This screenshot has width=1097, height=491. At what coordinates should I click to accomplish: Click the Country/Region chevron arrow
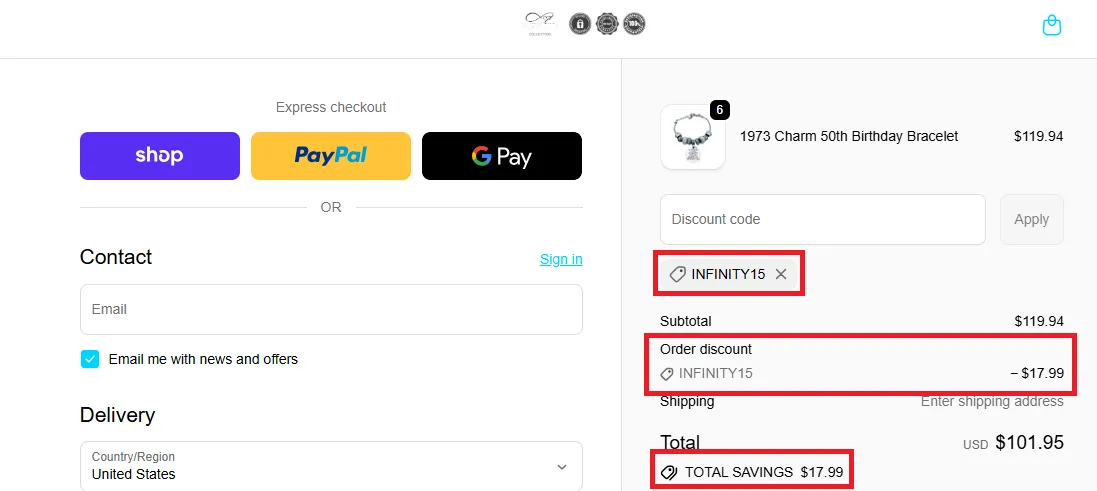(561, 467)
